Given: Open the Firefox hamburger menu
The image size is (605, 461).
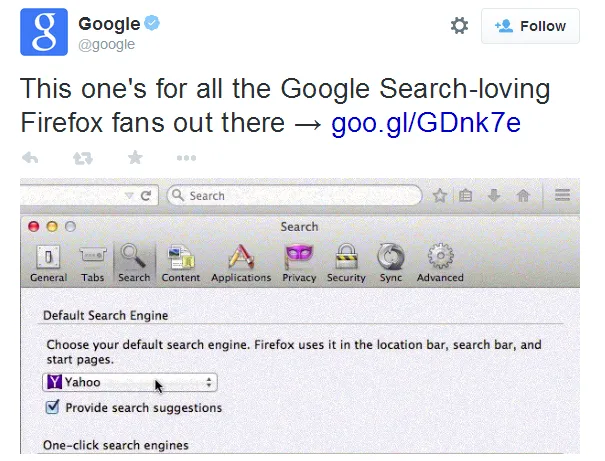Looking at the screenshot, I should pos(562,196).
